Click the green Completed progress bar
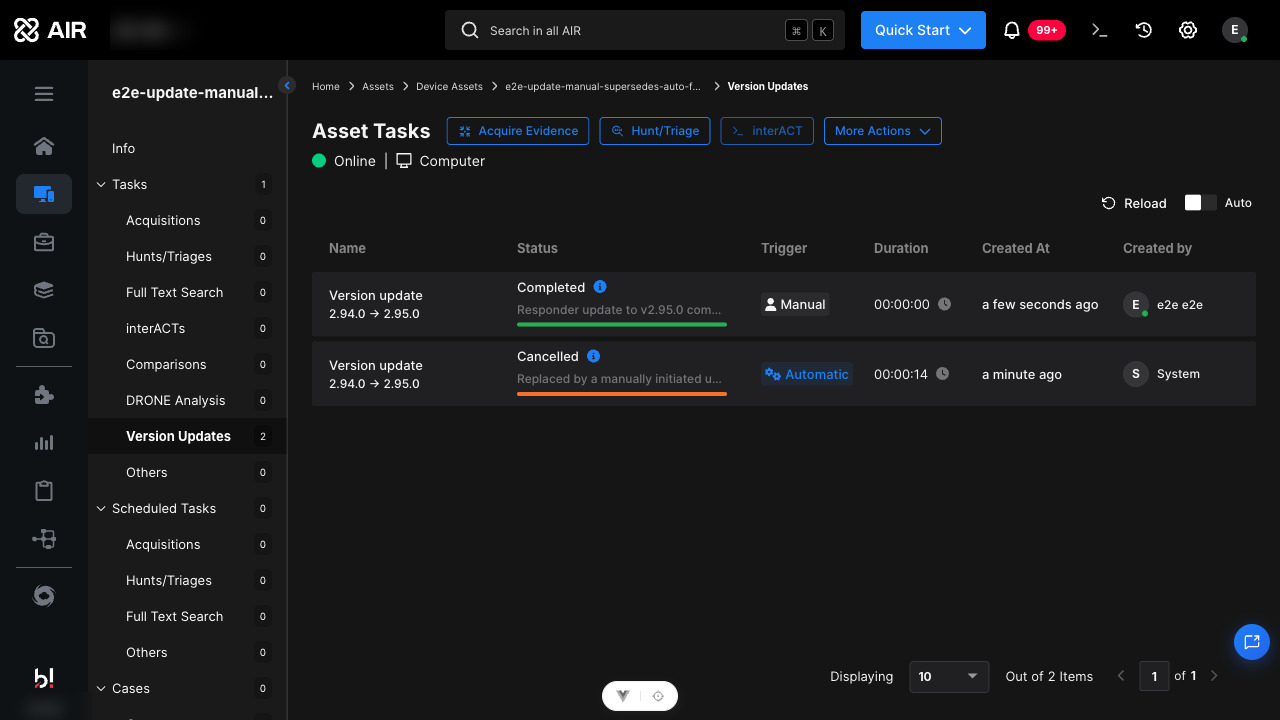Viewport: 1280px width, 720px height. click(622, 324)
